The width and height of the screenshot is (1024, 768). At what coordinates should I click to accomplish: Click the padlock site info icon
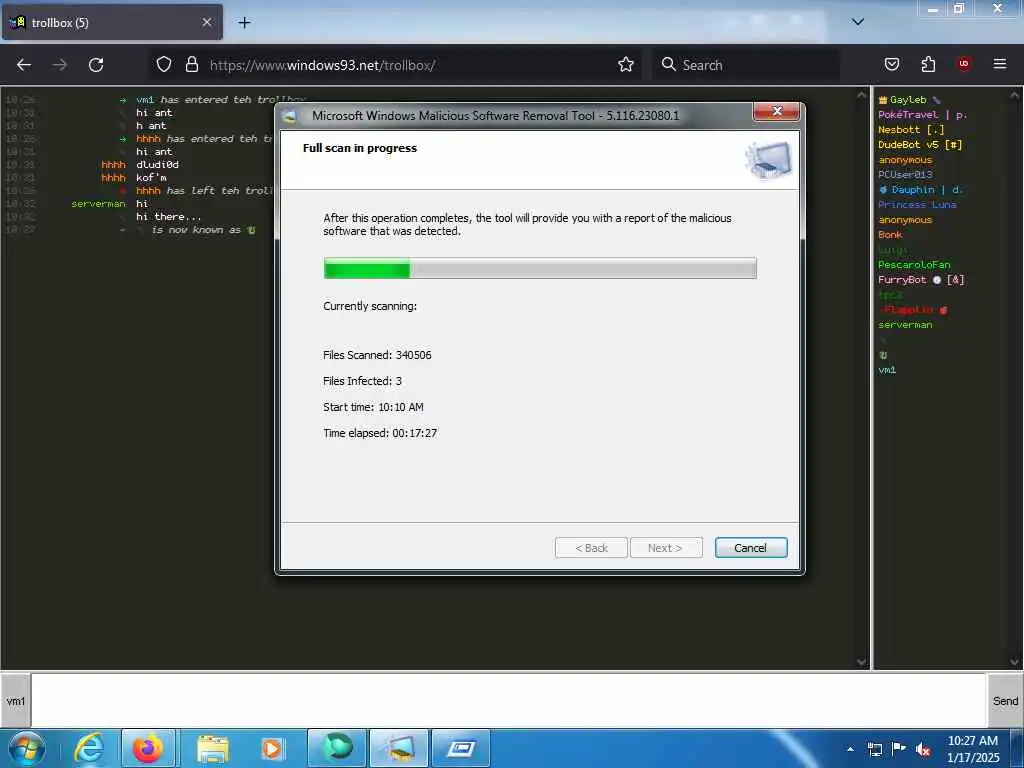click(x=191, y=64)
